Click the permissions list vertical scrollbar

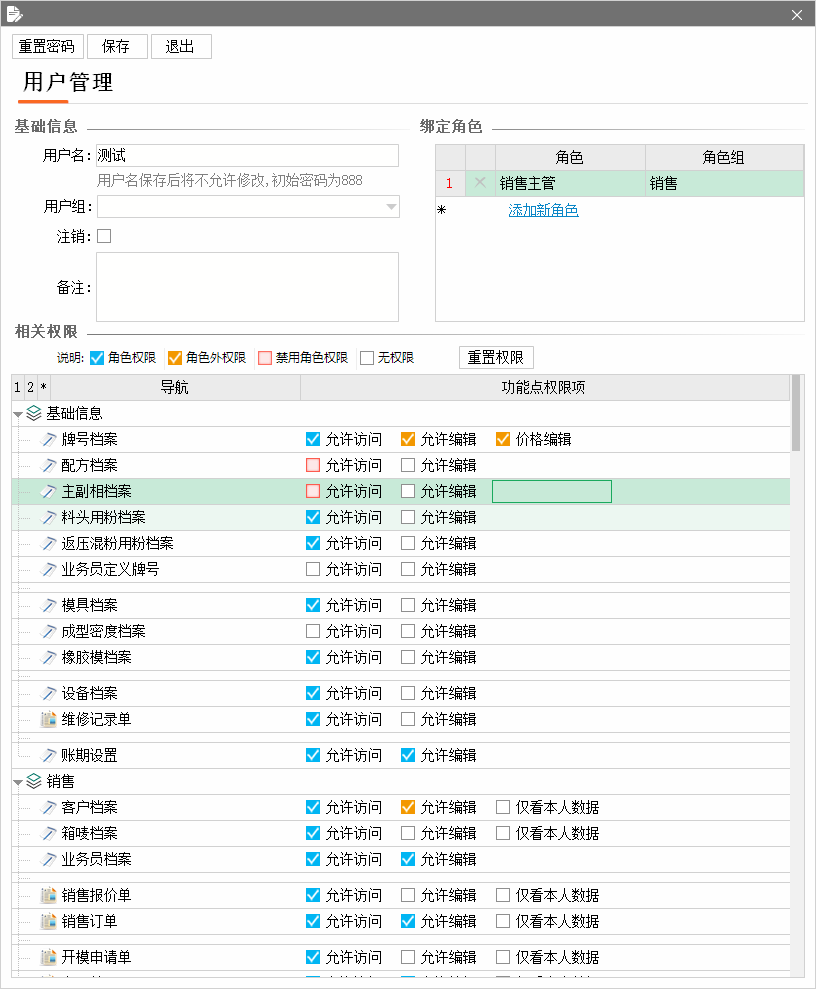click(796, 675)
